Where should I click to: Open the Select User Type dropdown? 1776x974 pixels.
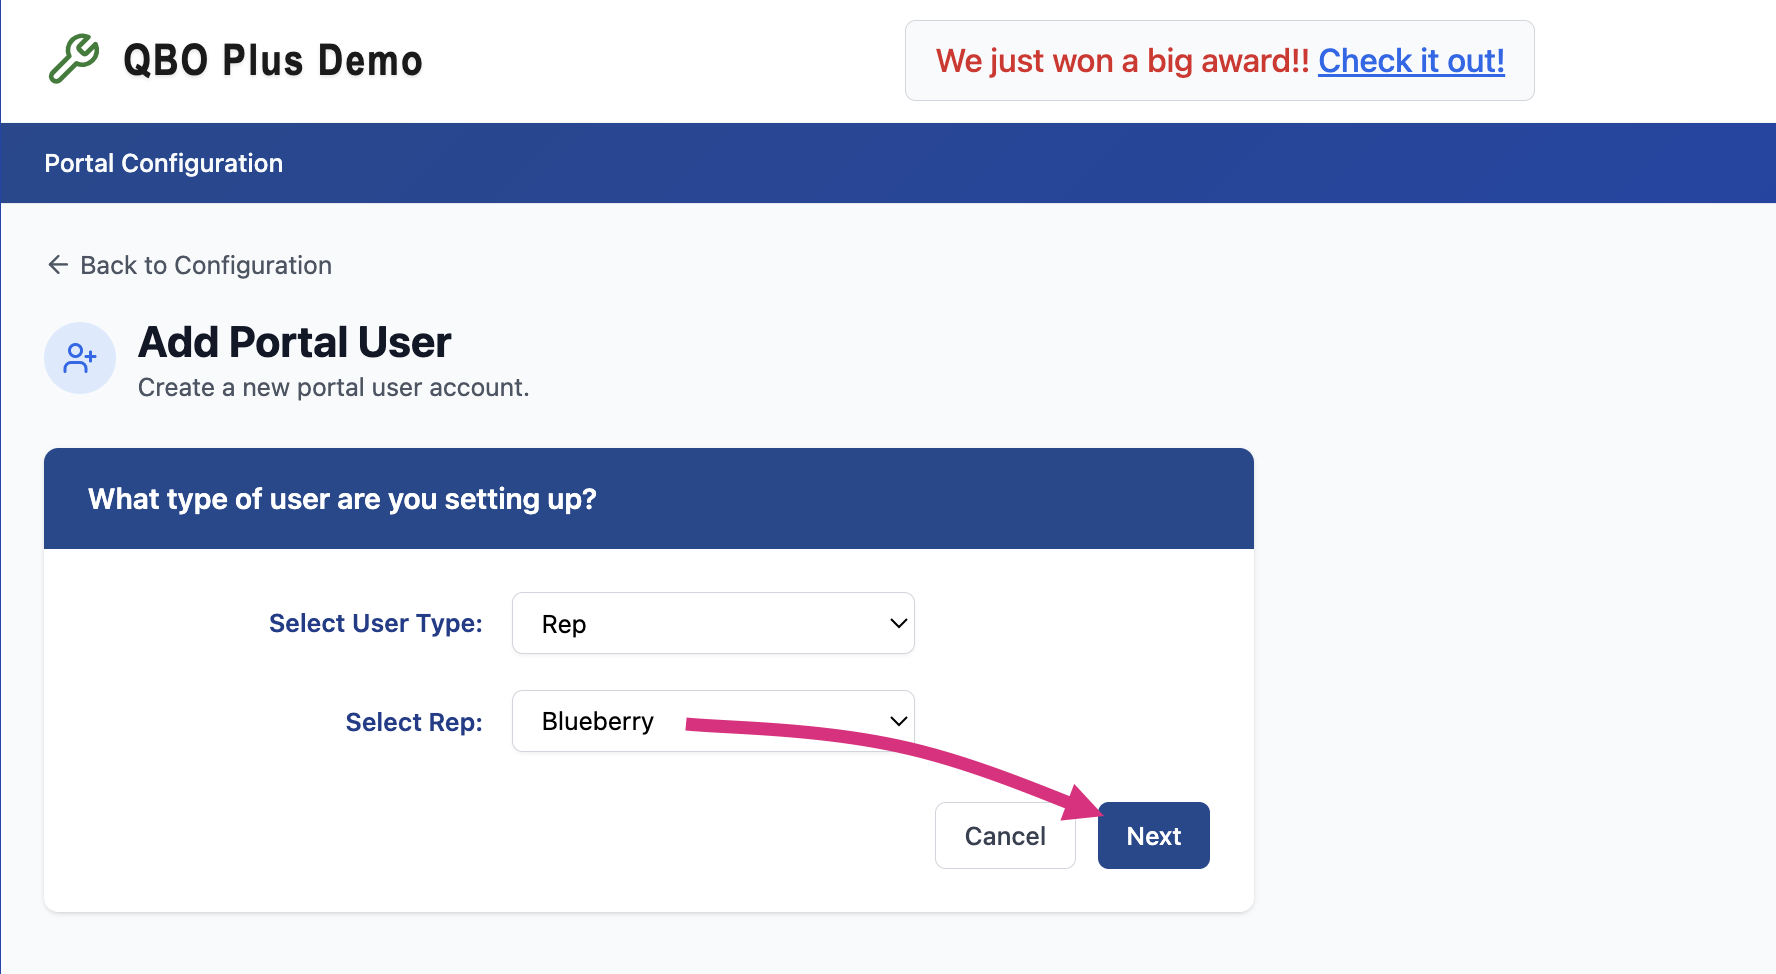[713, 623]
